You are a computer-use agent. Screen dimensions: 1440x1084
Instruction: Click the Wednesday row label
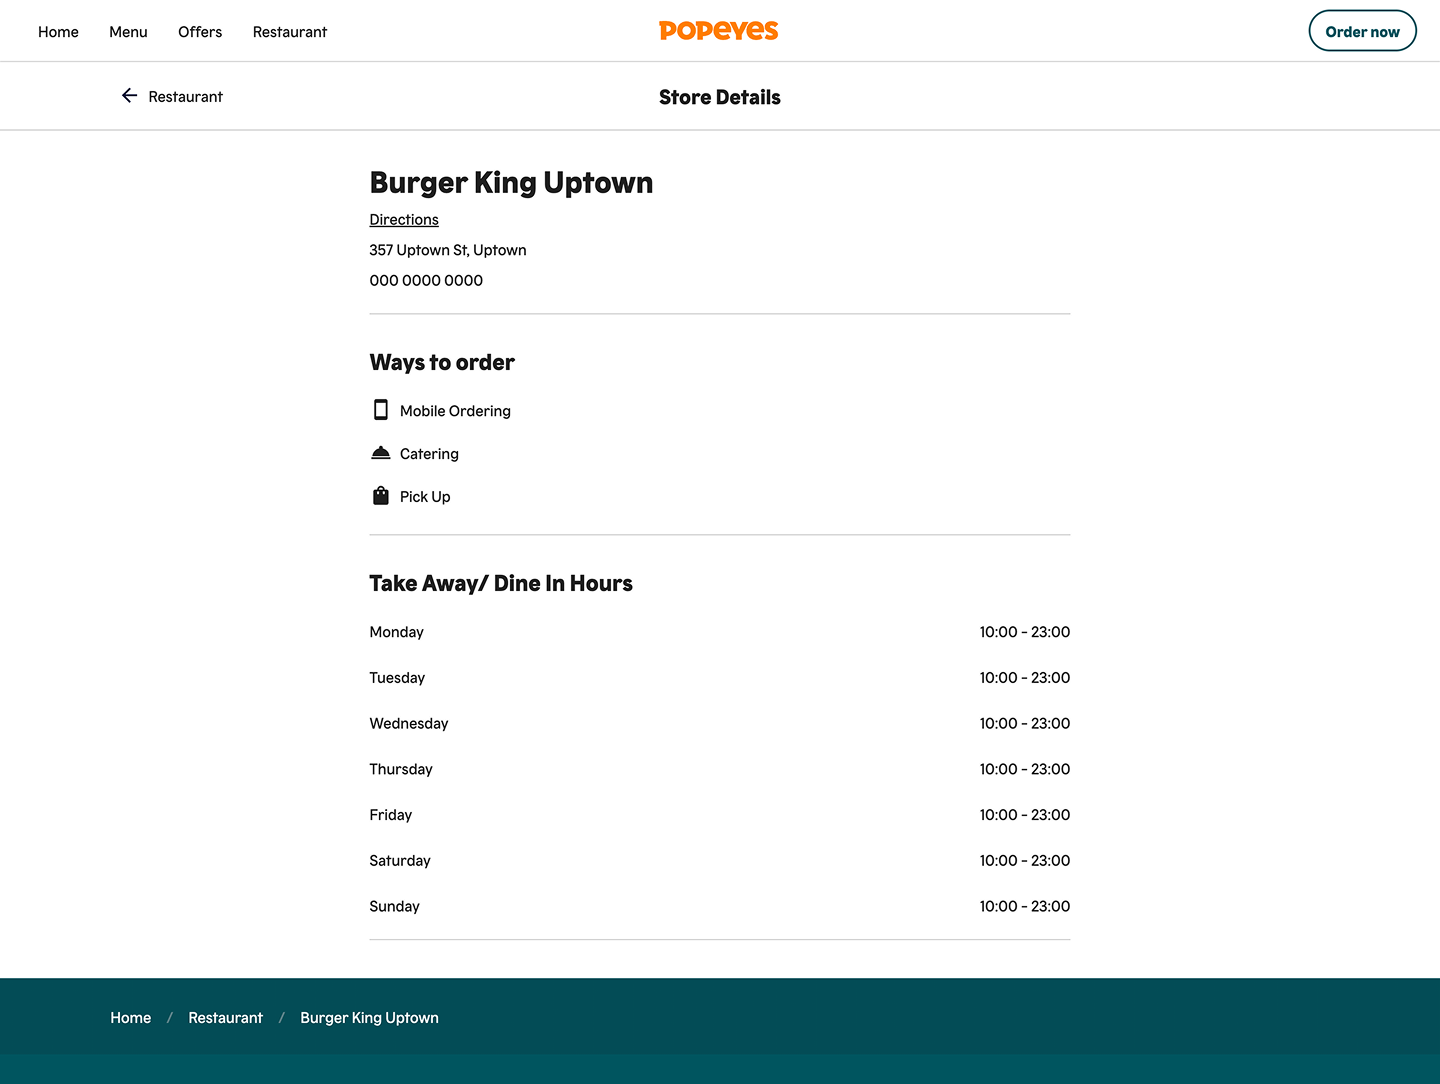[x=409, y=724]
